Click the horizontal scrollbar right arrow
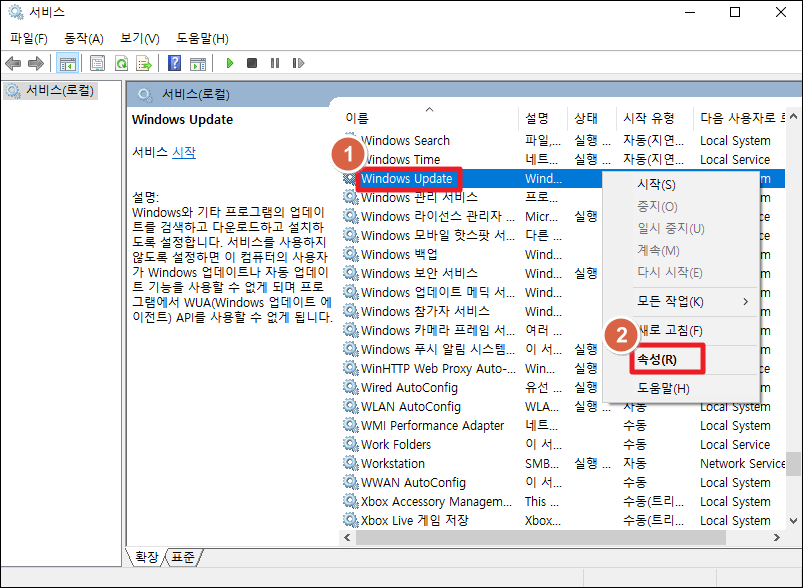Viewport: 803px width, 588px height. tap(777, 537)
